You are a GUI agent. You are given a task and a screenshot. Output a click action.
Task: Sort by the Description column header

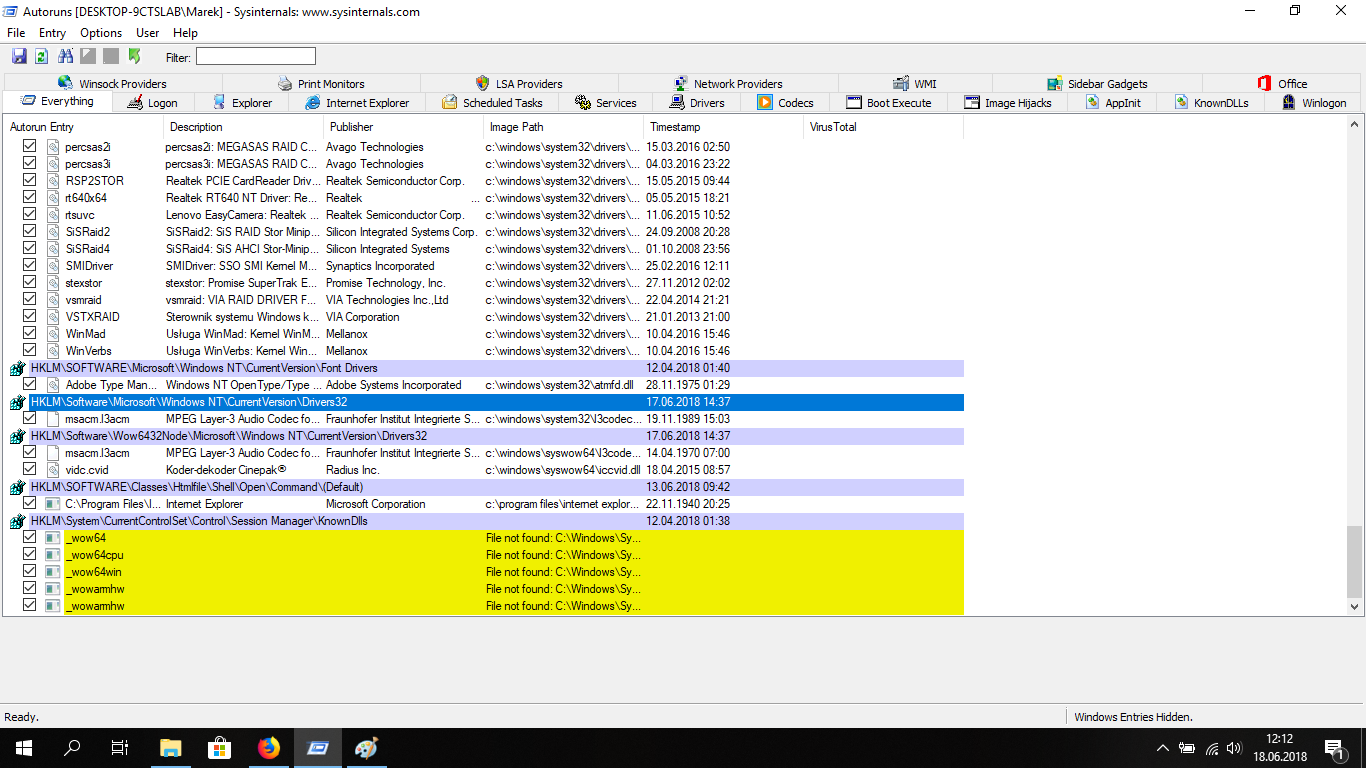243,127
